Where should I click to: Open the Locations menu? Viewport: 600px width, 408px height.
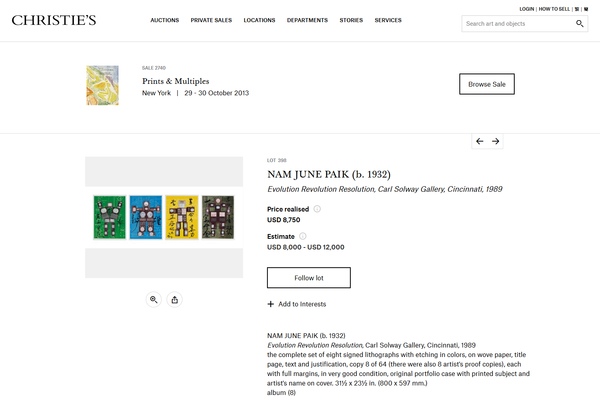[259, 20]
